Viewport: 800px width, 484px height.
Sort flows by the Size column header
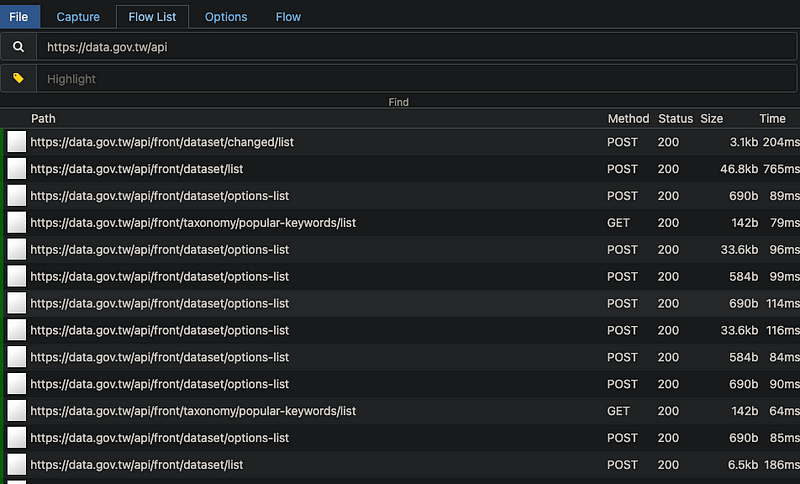pos(711,118)
